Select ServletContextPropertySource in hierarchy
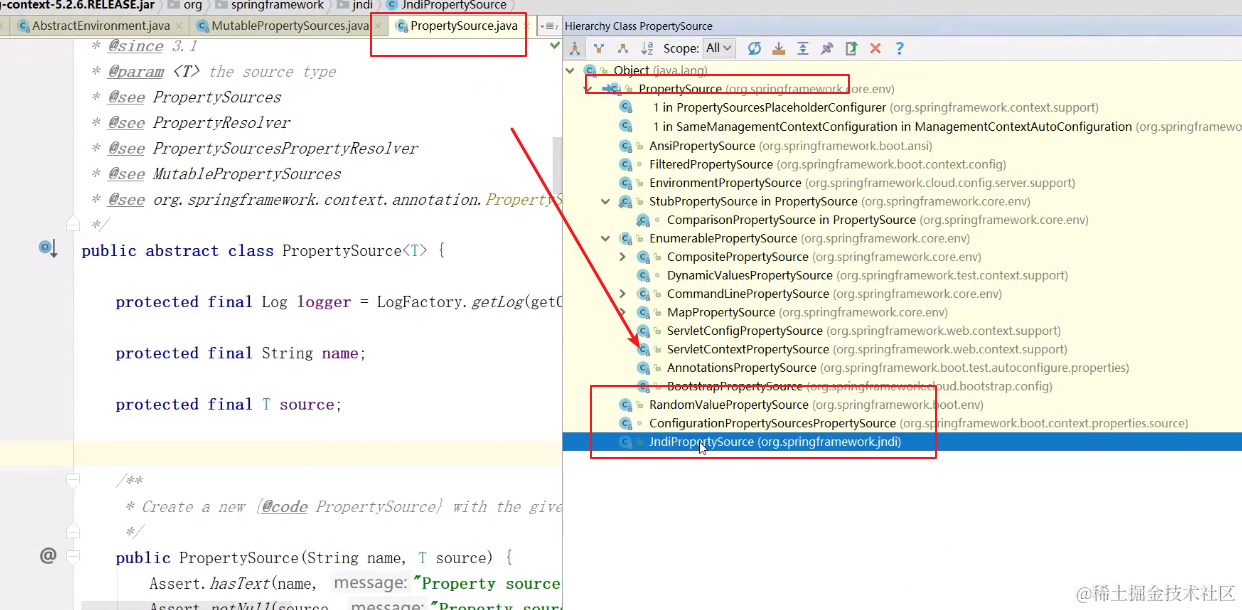Viewport: 1242px width, 610px height. pos(853,349)
